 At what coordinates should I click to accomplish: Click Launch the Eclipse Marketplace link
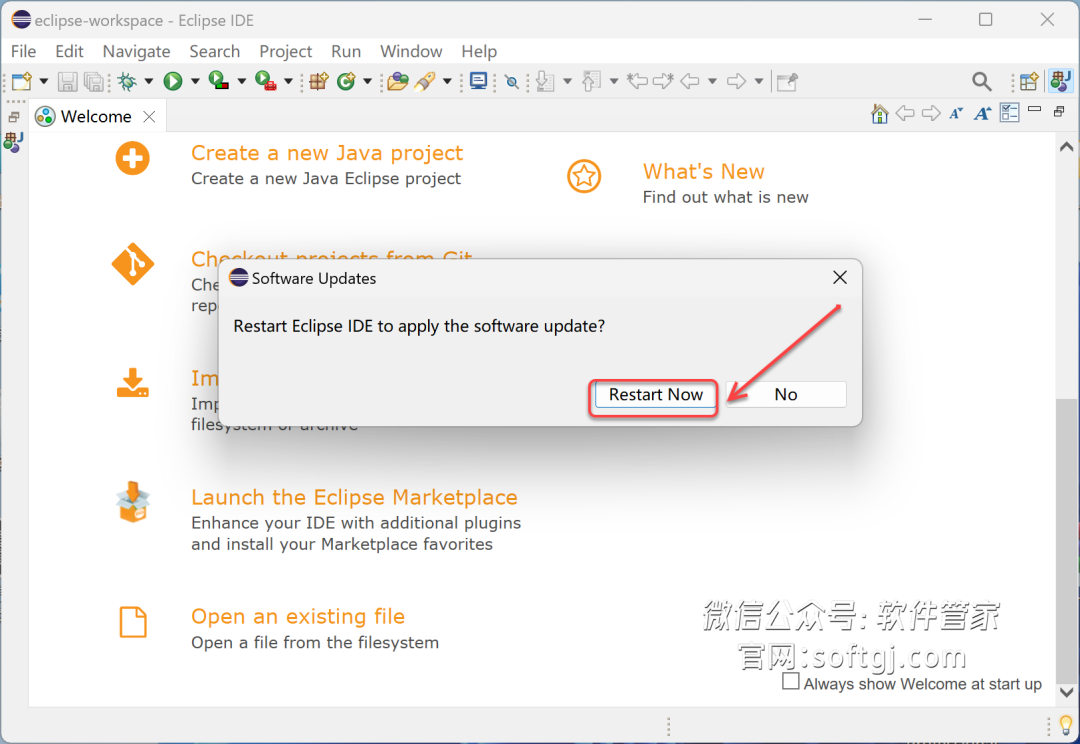click(x=354, y=497)
